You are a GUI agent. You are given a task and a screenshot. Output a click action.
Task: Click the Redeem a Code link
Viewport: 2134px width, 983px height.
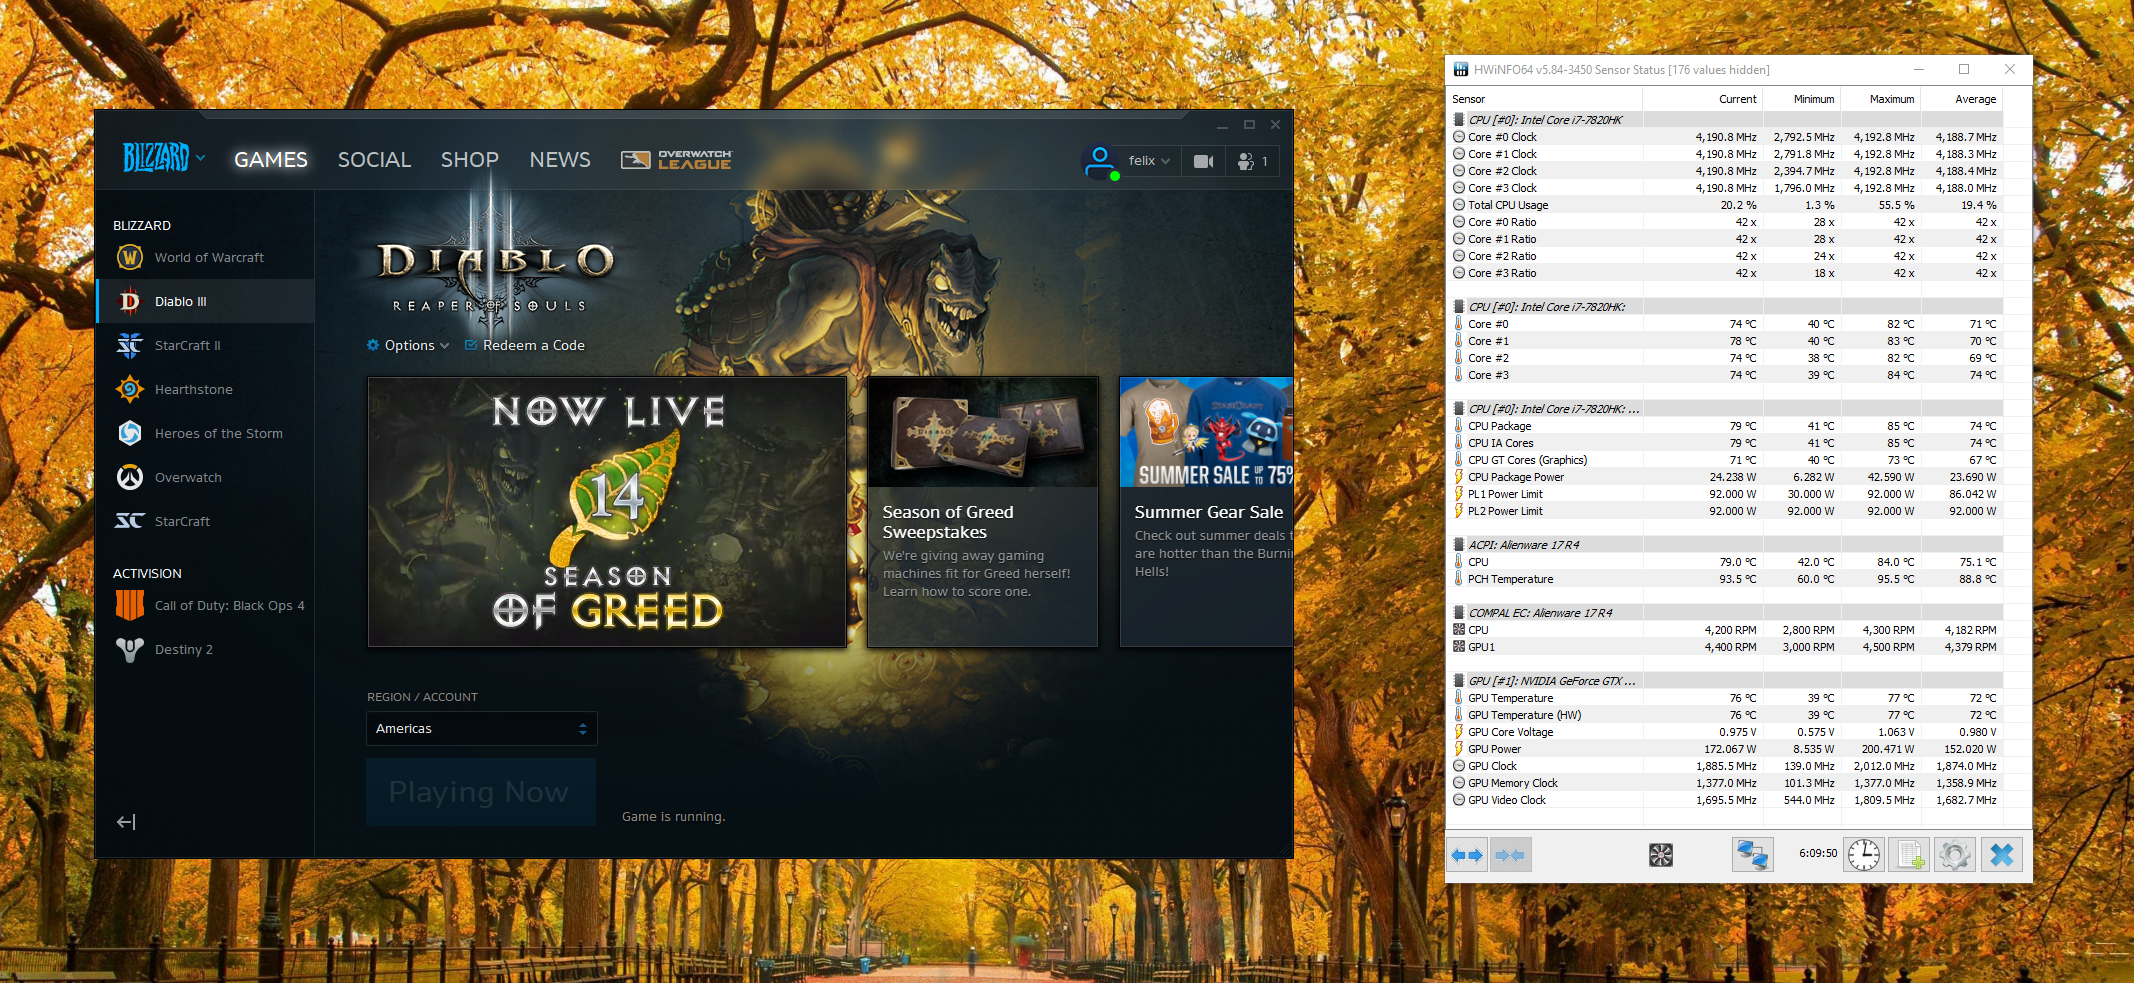tap(534, 345)
